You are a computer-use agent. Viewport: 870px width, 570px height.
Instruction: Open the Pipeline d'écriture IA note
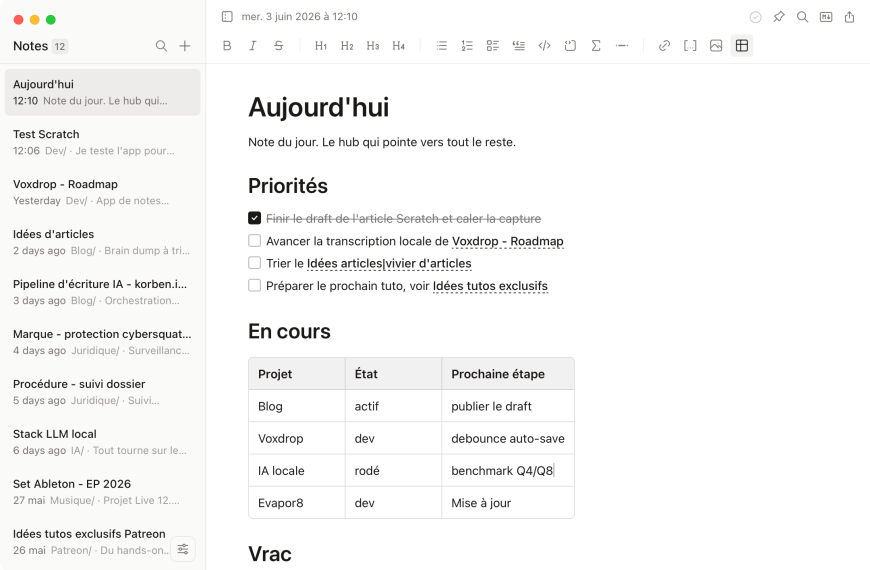click(x=103, y=292)
